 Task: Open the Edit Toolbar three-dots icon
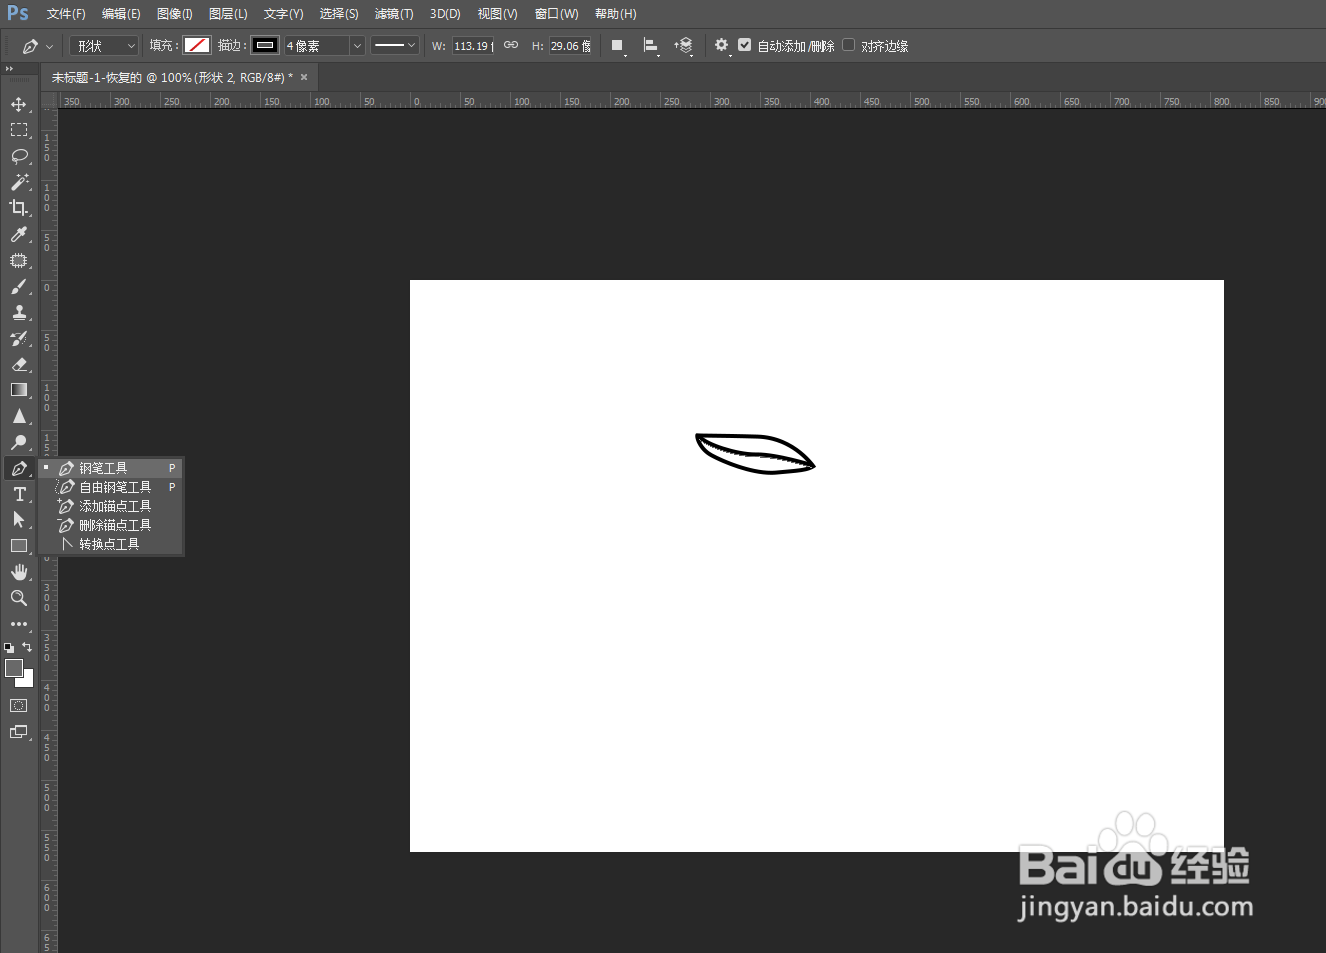click(x=19, y=624)
